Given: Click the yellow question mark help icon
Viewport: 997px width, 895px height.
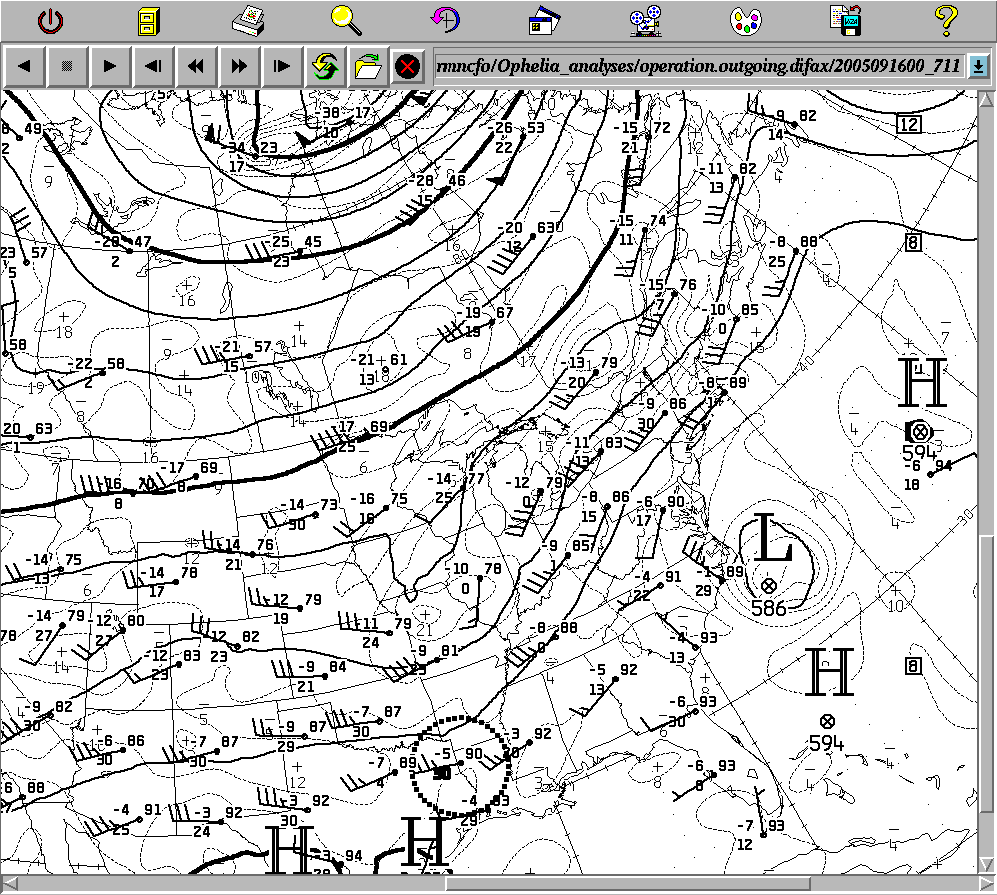Looking at the screenshot, I should click(x=945, y=20).
